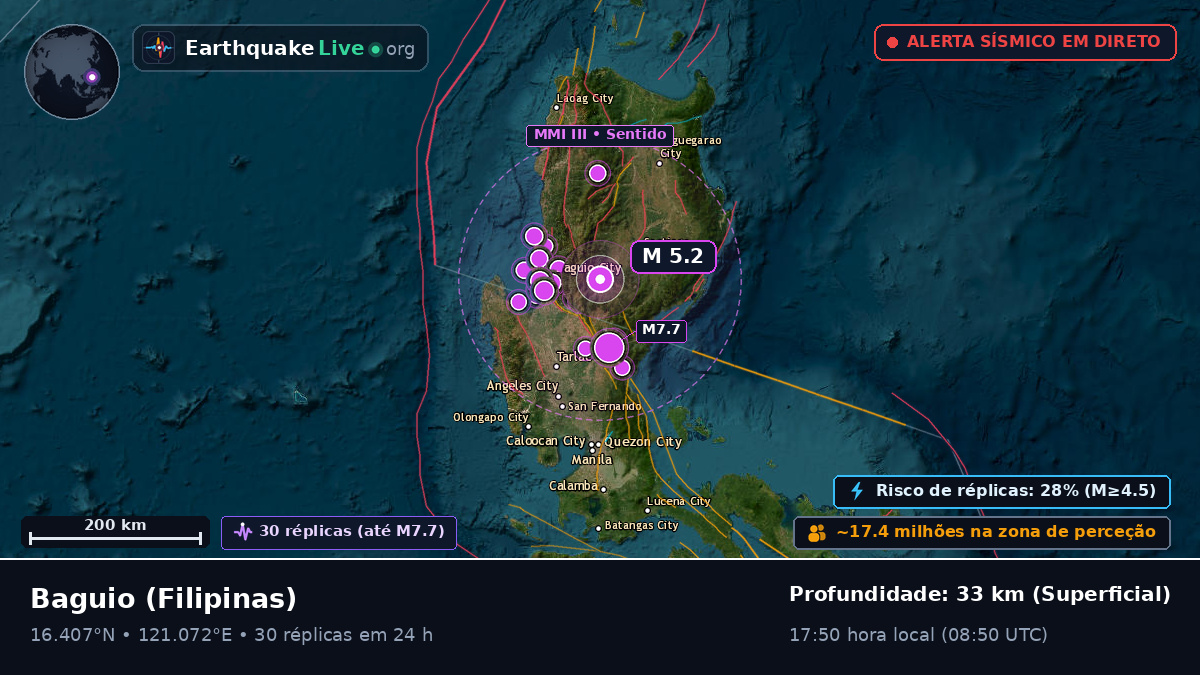
Task: Click the 17:50 hora local timestamp
Action: coord(918,635)
